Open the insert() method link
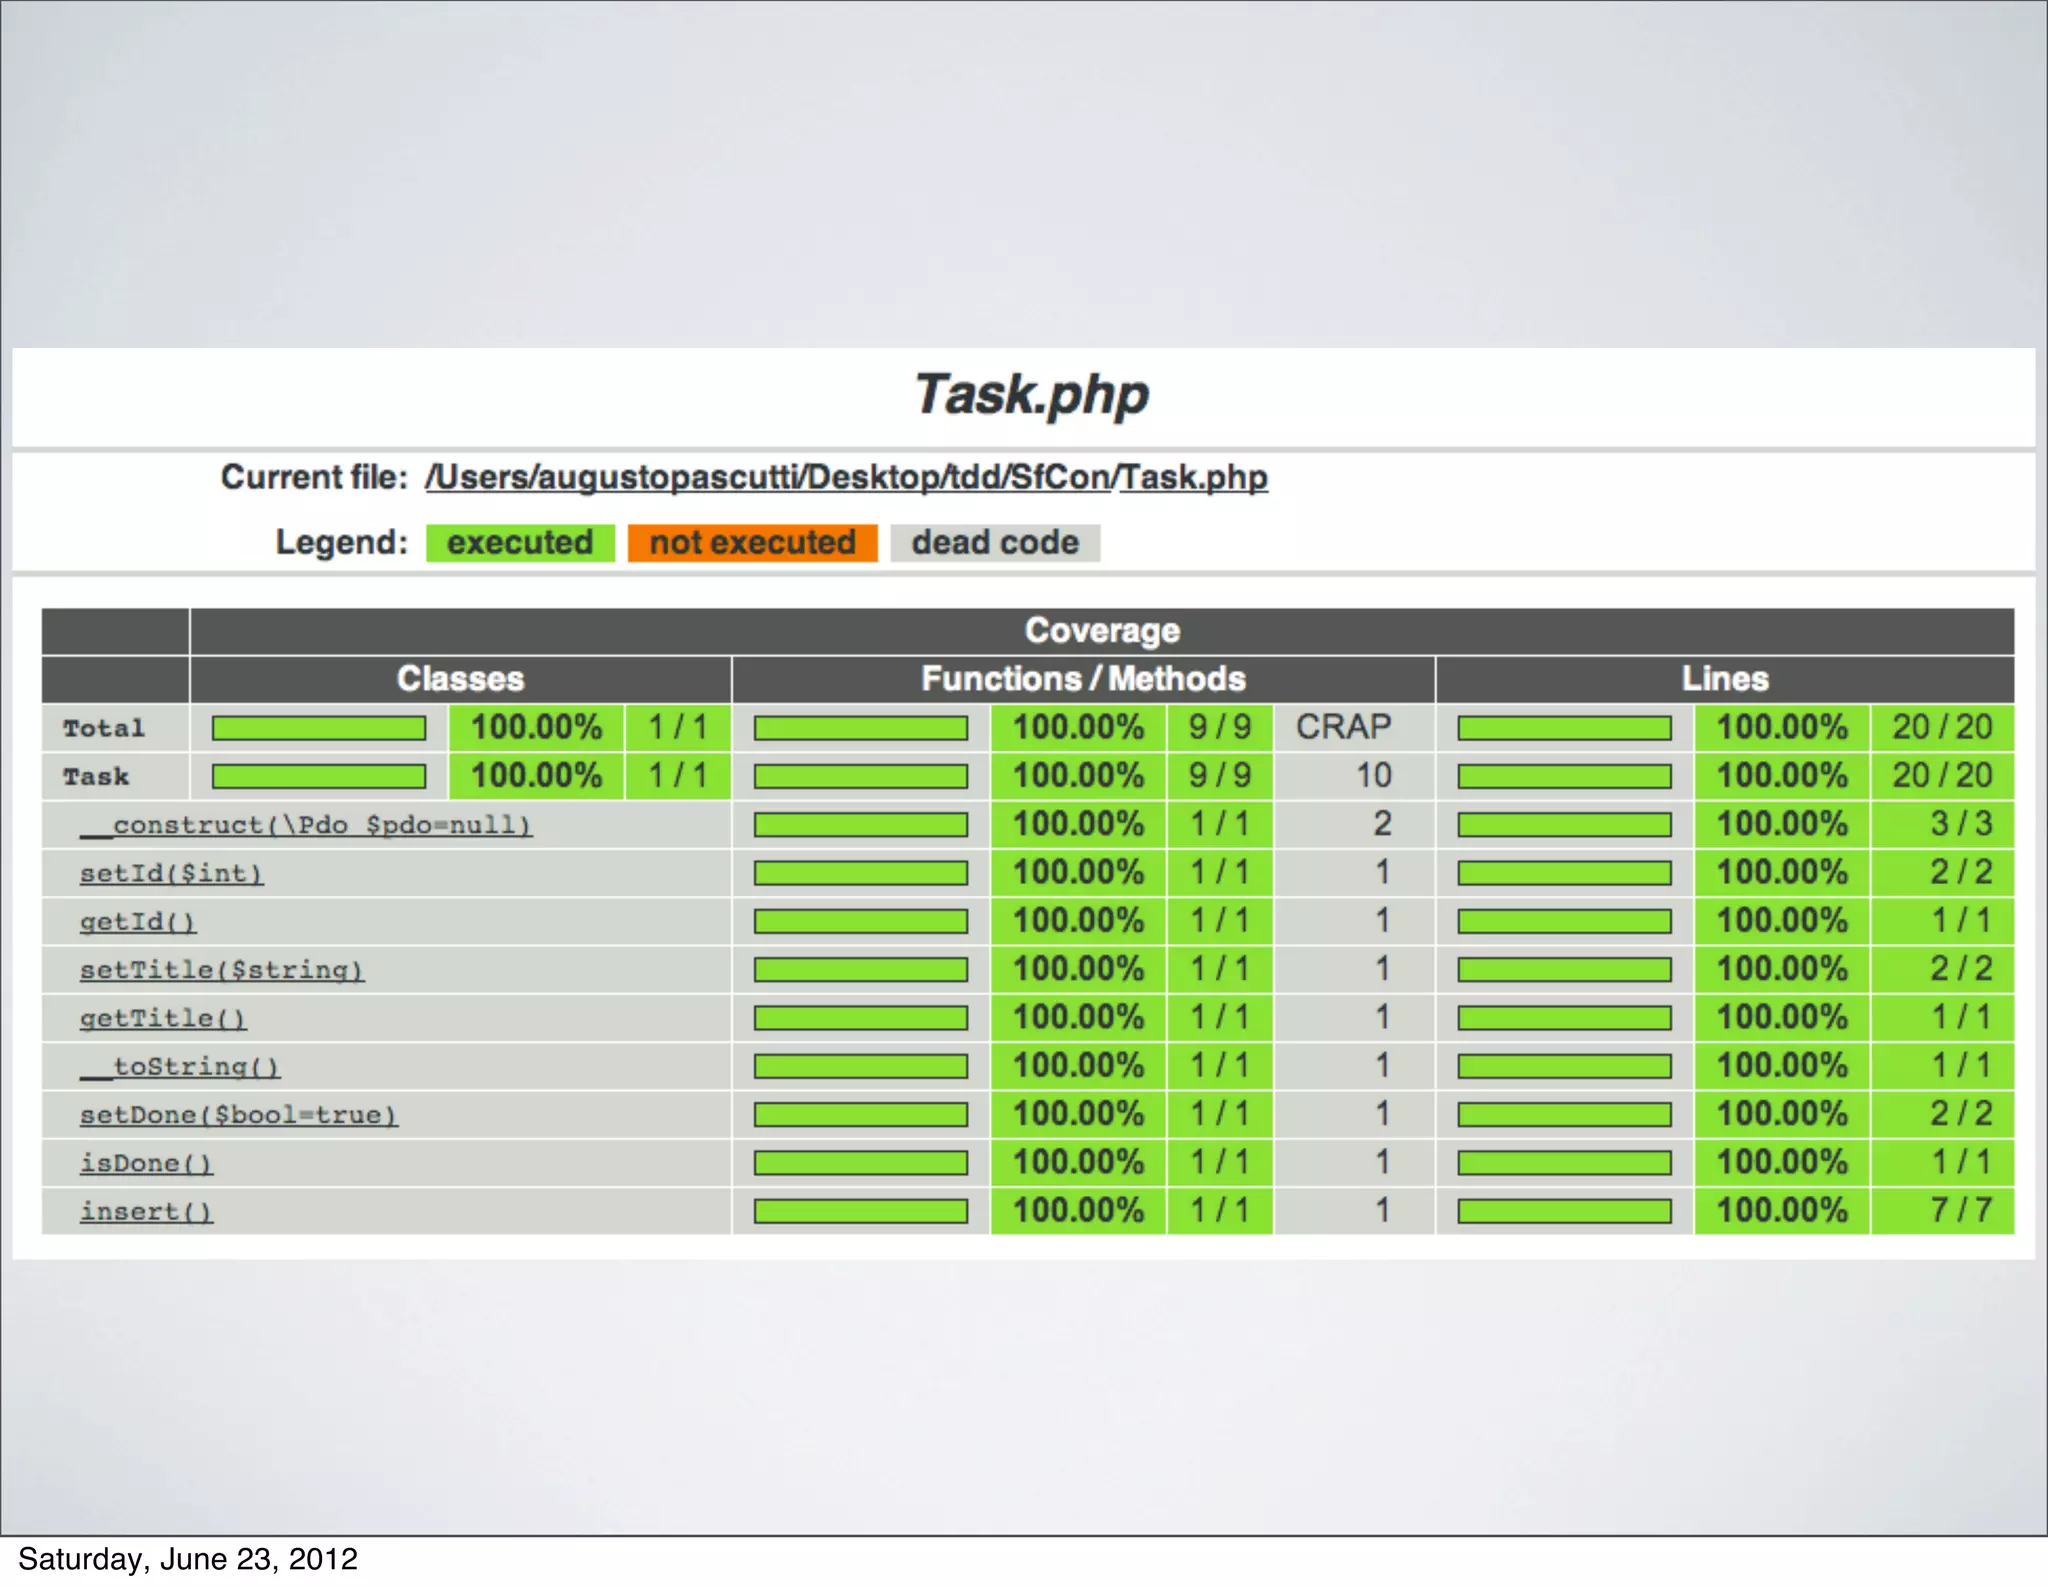The height and width of the screenshot is (1587, 2048). tap(146, 1211)
